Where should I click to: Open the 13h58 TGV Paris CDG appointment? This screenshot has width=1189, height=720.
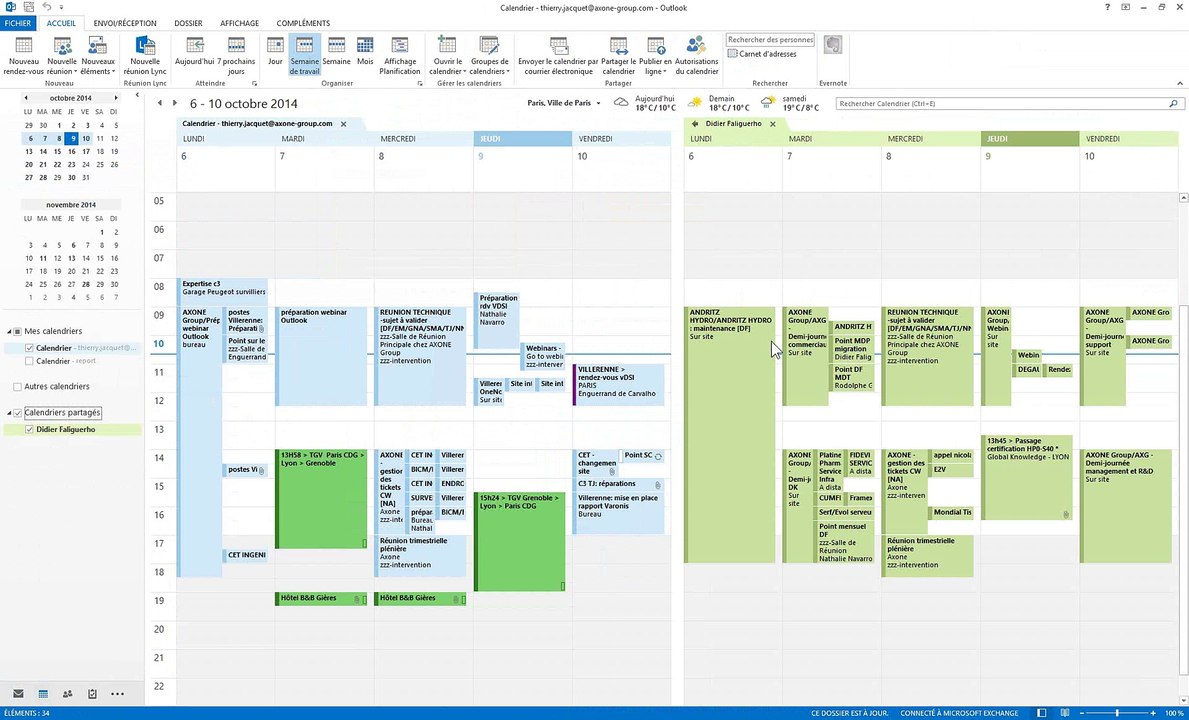coord(321,499)
